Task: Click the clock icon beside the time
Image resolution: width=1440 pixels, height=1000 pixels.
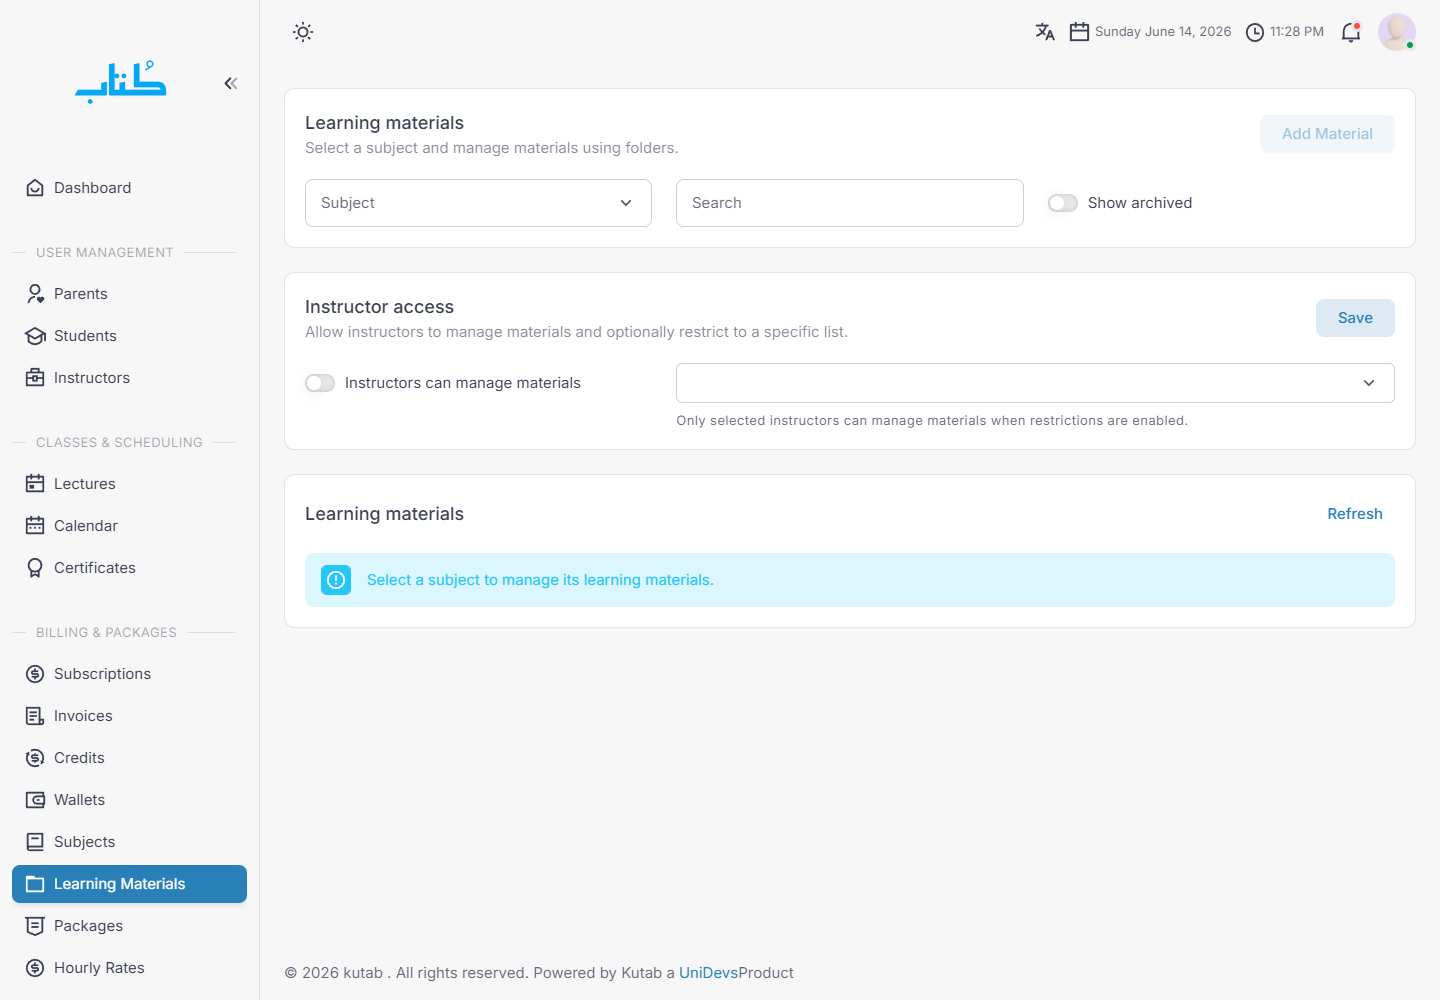Action: 1255,32
